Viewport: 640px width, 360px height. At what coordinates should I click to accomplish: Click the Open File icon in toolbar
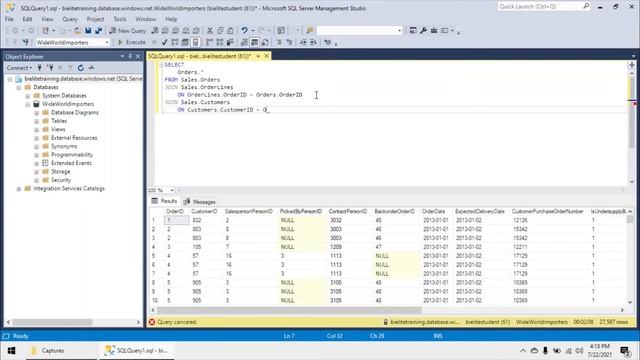[x=77, y=31]
